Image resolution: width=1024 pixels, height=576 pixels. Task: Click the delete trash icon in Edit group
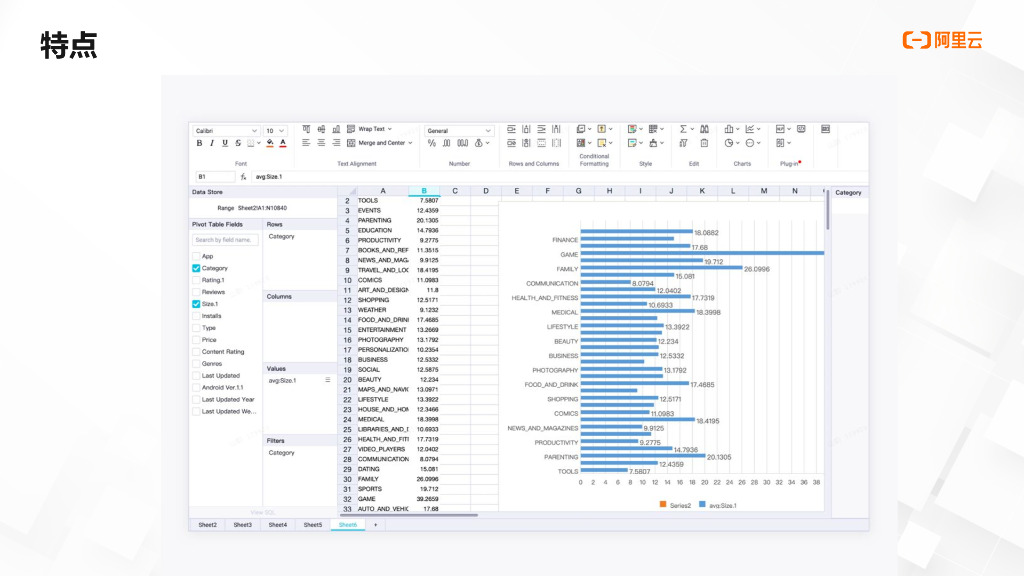click(x=704, y=143)
